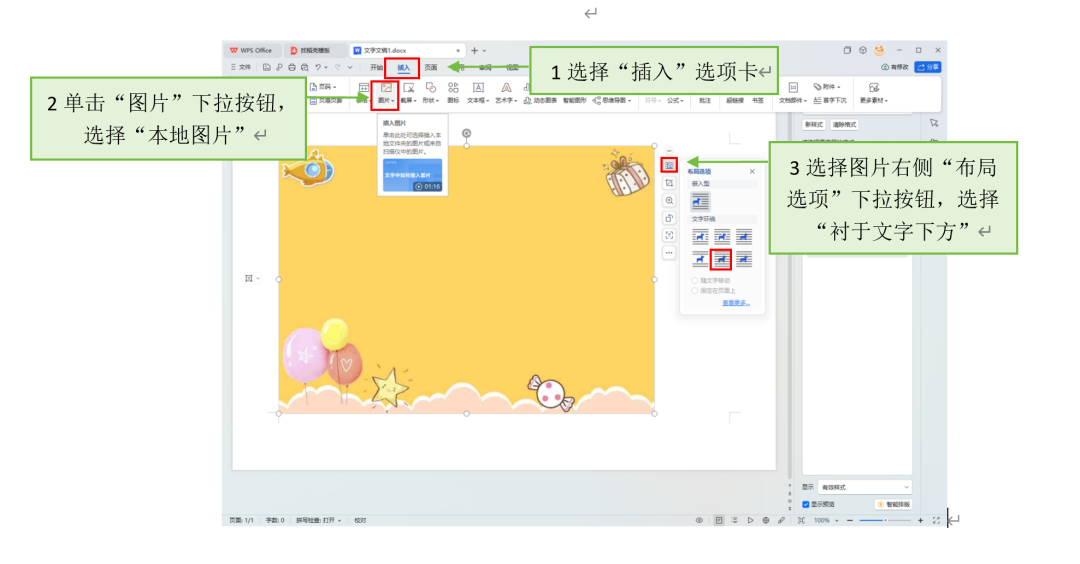Select the 固定在页面上 radio button
1080x564 pixels.
point(694,291)
